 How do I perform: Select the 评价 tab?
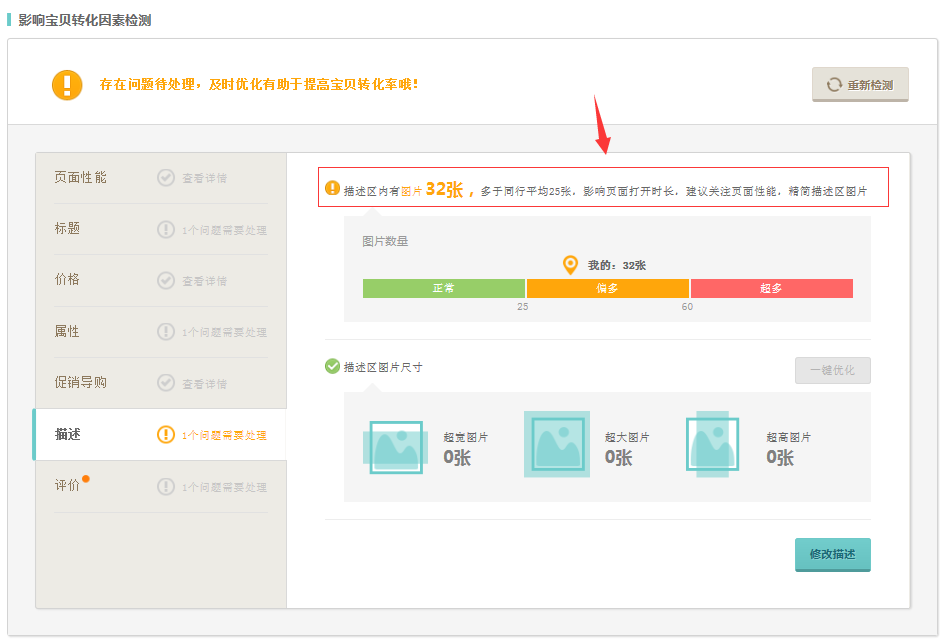coord(68,486)
